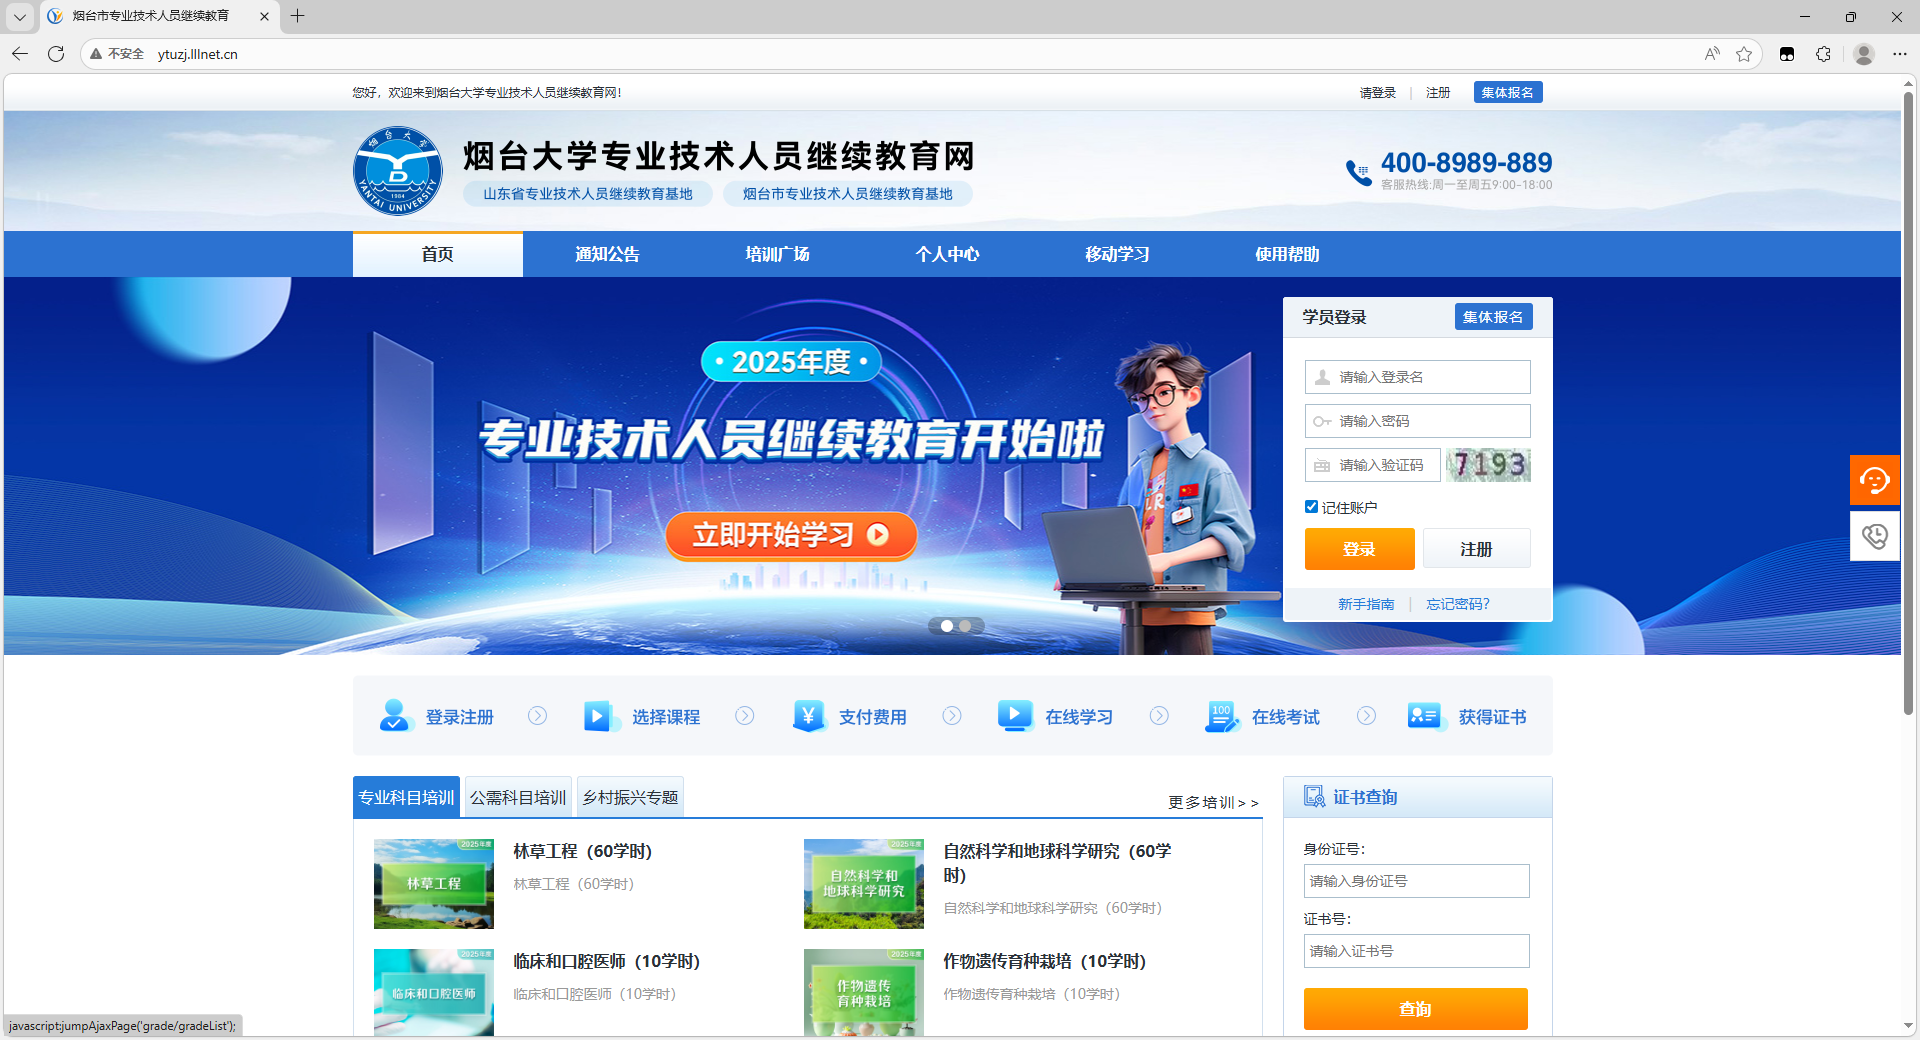The image size is (1920, 1040).
Task: Select the second banner carousel dot
Action: (965, 626)
